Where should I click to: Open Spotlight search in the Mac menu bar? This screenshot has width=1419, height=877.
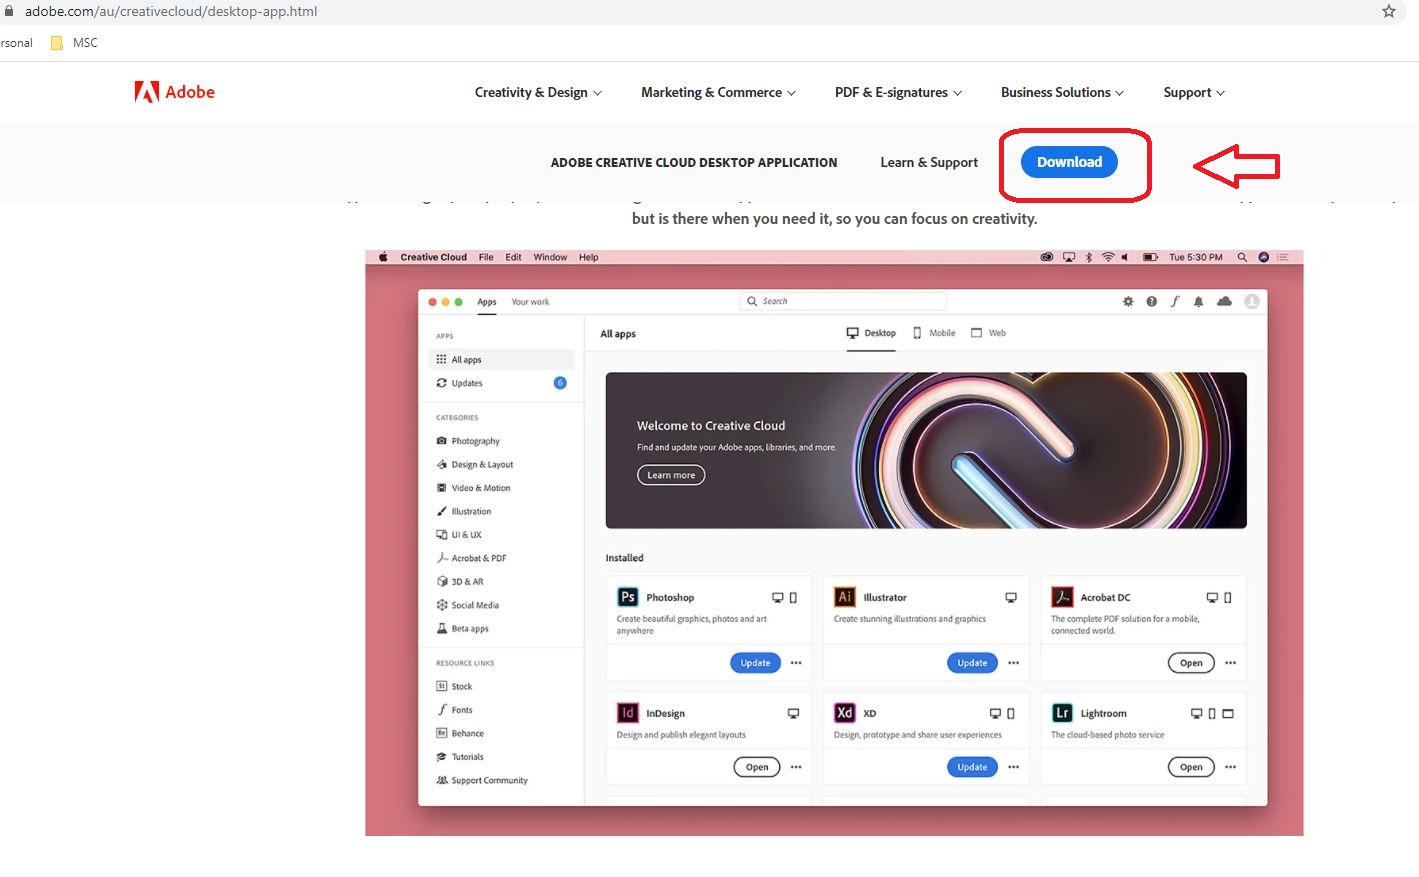pyautogui.click(x=1242, y=257)
